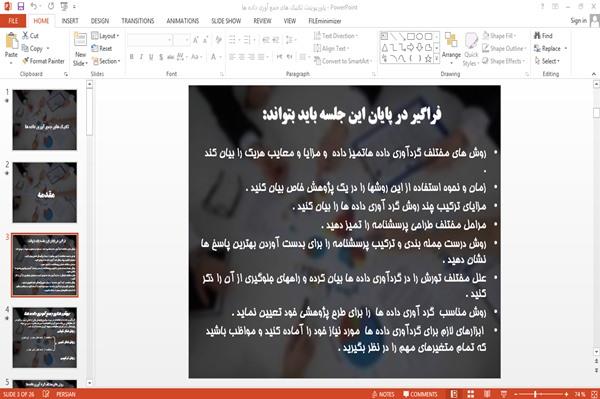
Task: Click Find in the Editing group
Action: (x=543, y=36)
